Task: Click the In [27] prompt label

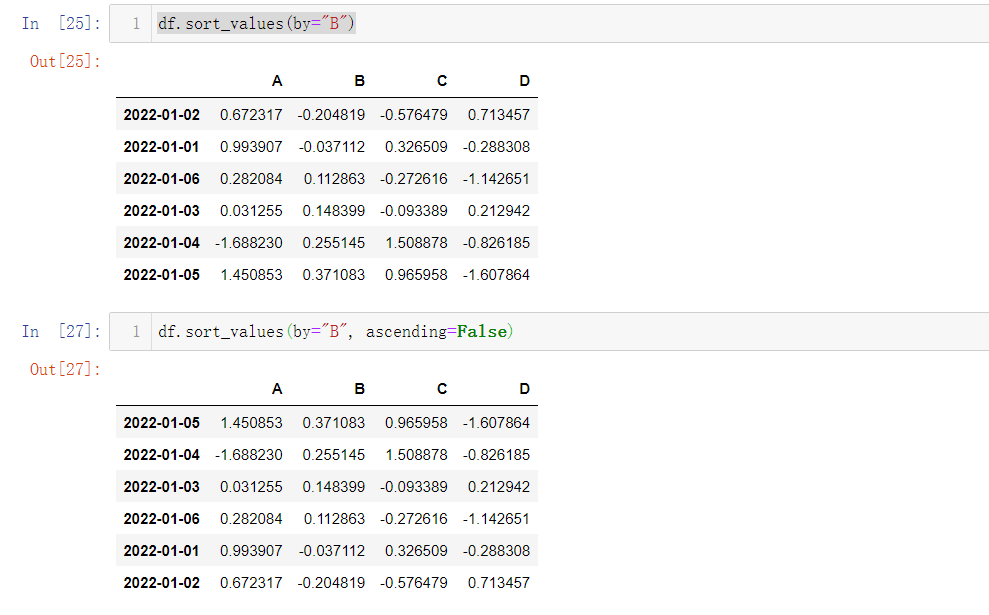Action: 61,331
